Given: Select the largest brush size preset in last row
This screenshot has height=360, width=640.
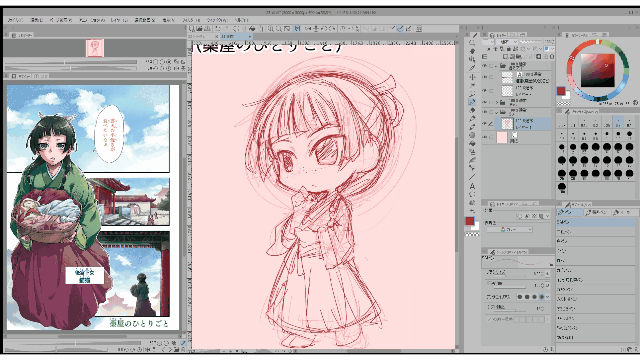Looking at the screenshot, I should [x=562, y=187].
